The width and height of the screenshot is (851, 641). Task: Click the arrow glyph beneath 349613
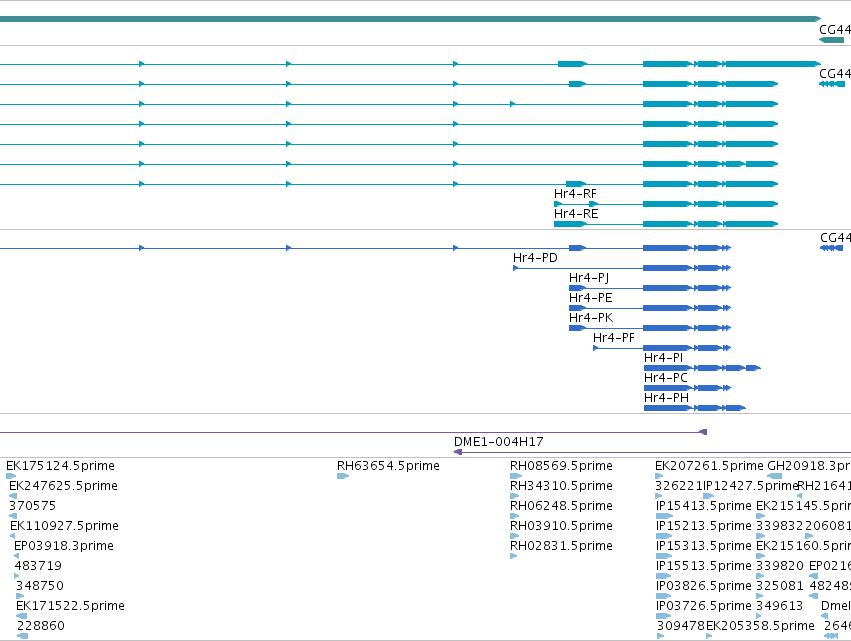(x=759, y=616)
